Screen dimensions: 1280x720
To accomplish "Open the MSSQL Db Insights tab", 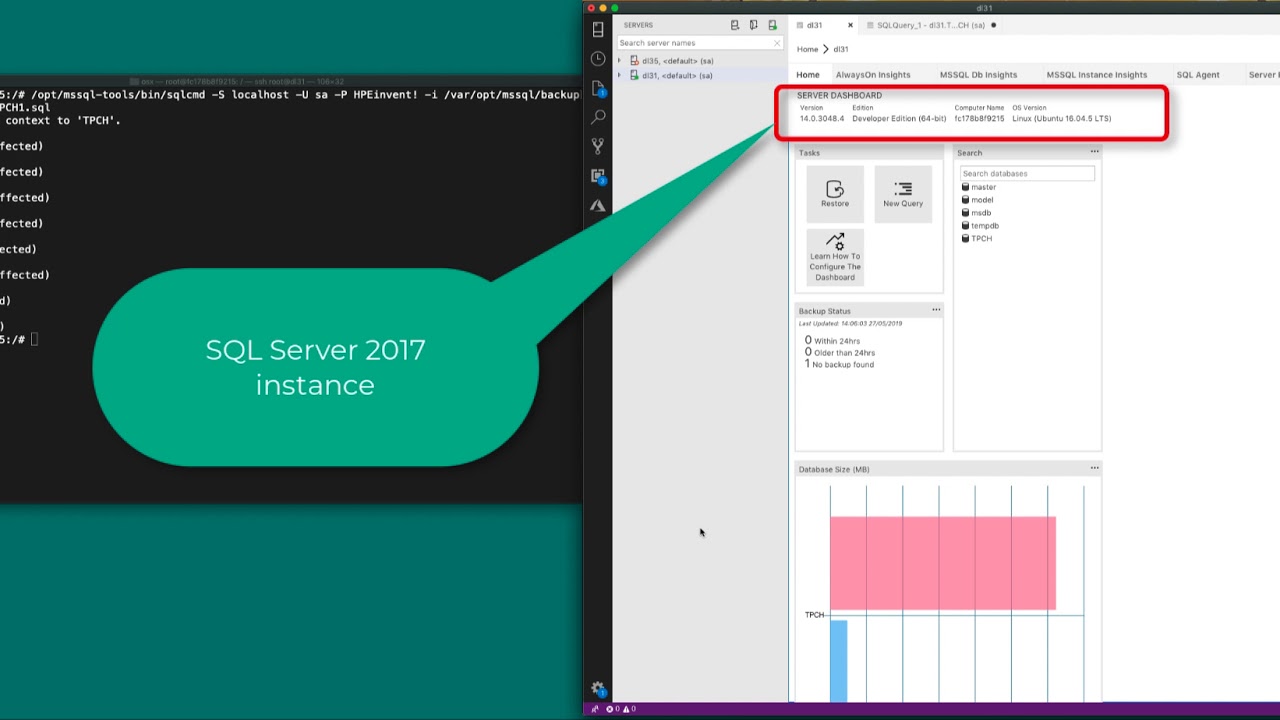I will pos(978,75).
